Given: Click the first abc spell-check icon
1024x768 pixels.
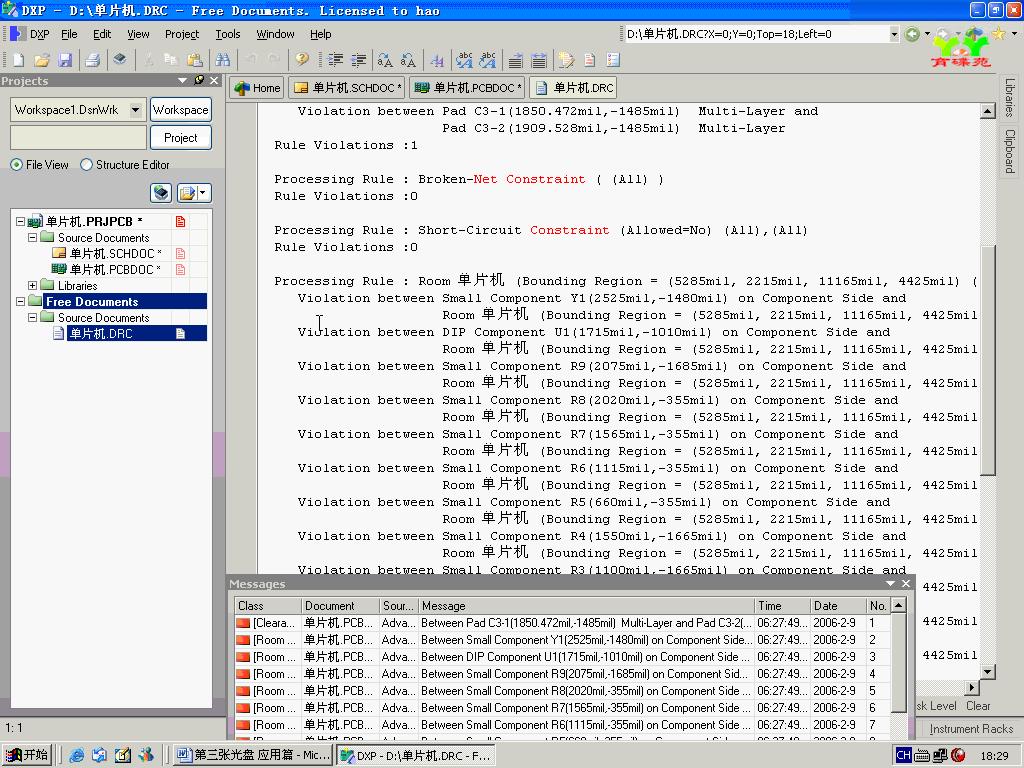Looking at the screenshot, I should [465, 60].
